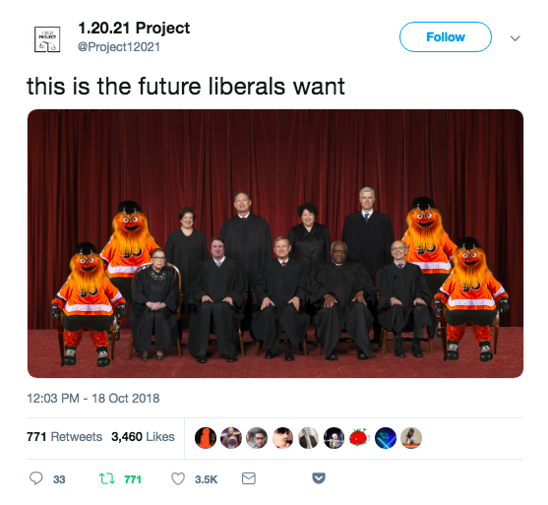Save the tweet with the Pocket icon

(319, 478)
